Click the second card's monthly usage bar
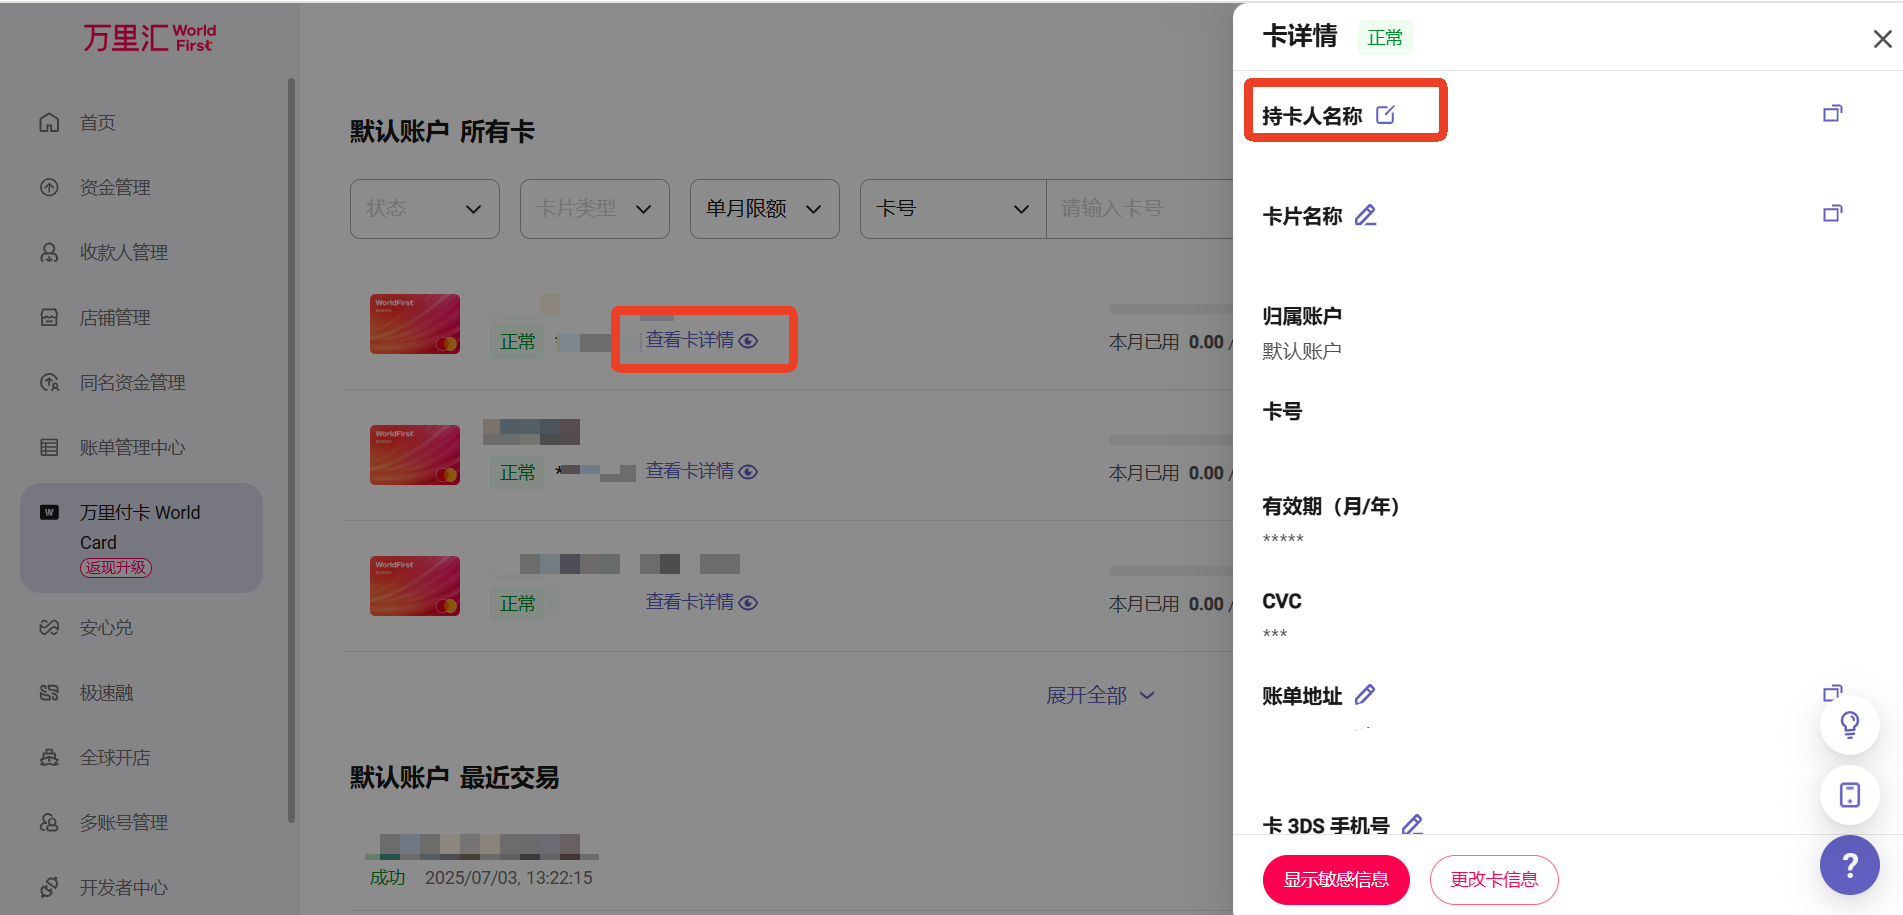Image resolution: width=1903 pixels, height=915 pixels. tap(1171, 440)
